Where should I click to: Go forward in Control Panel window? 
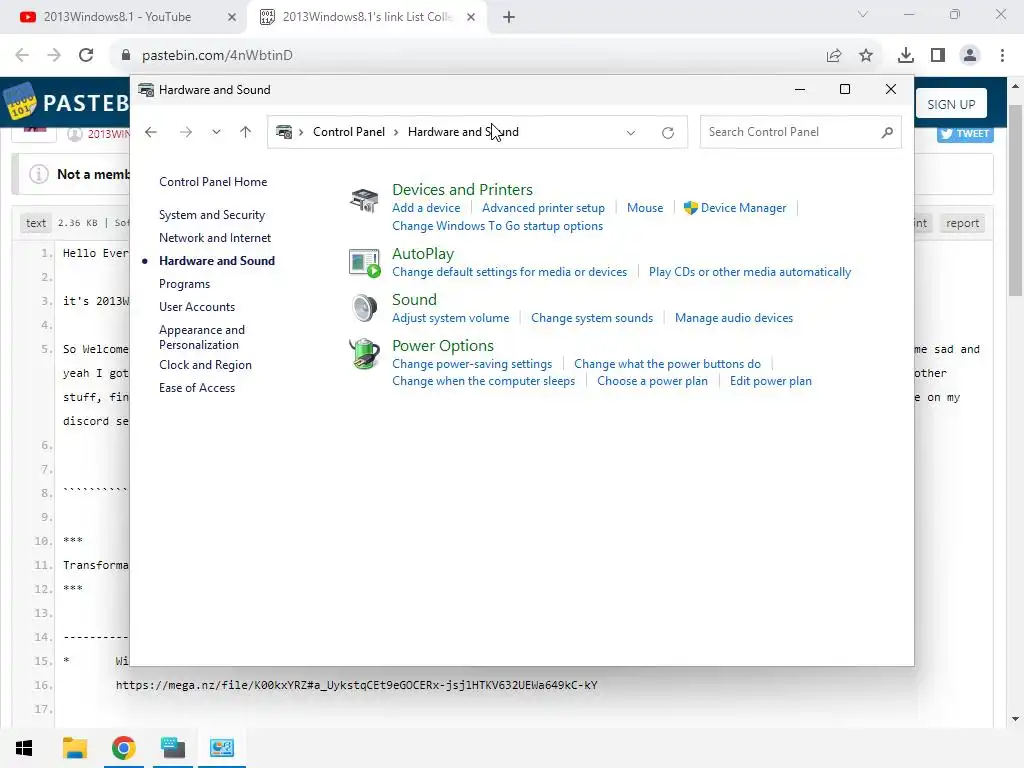(x=186, y=132)
